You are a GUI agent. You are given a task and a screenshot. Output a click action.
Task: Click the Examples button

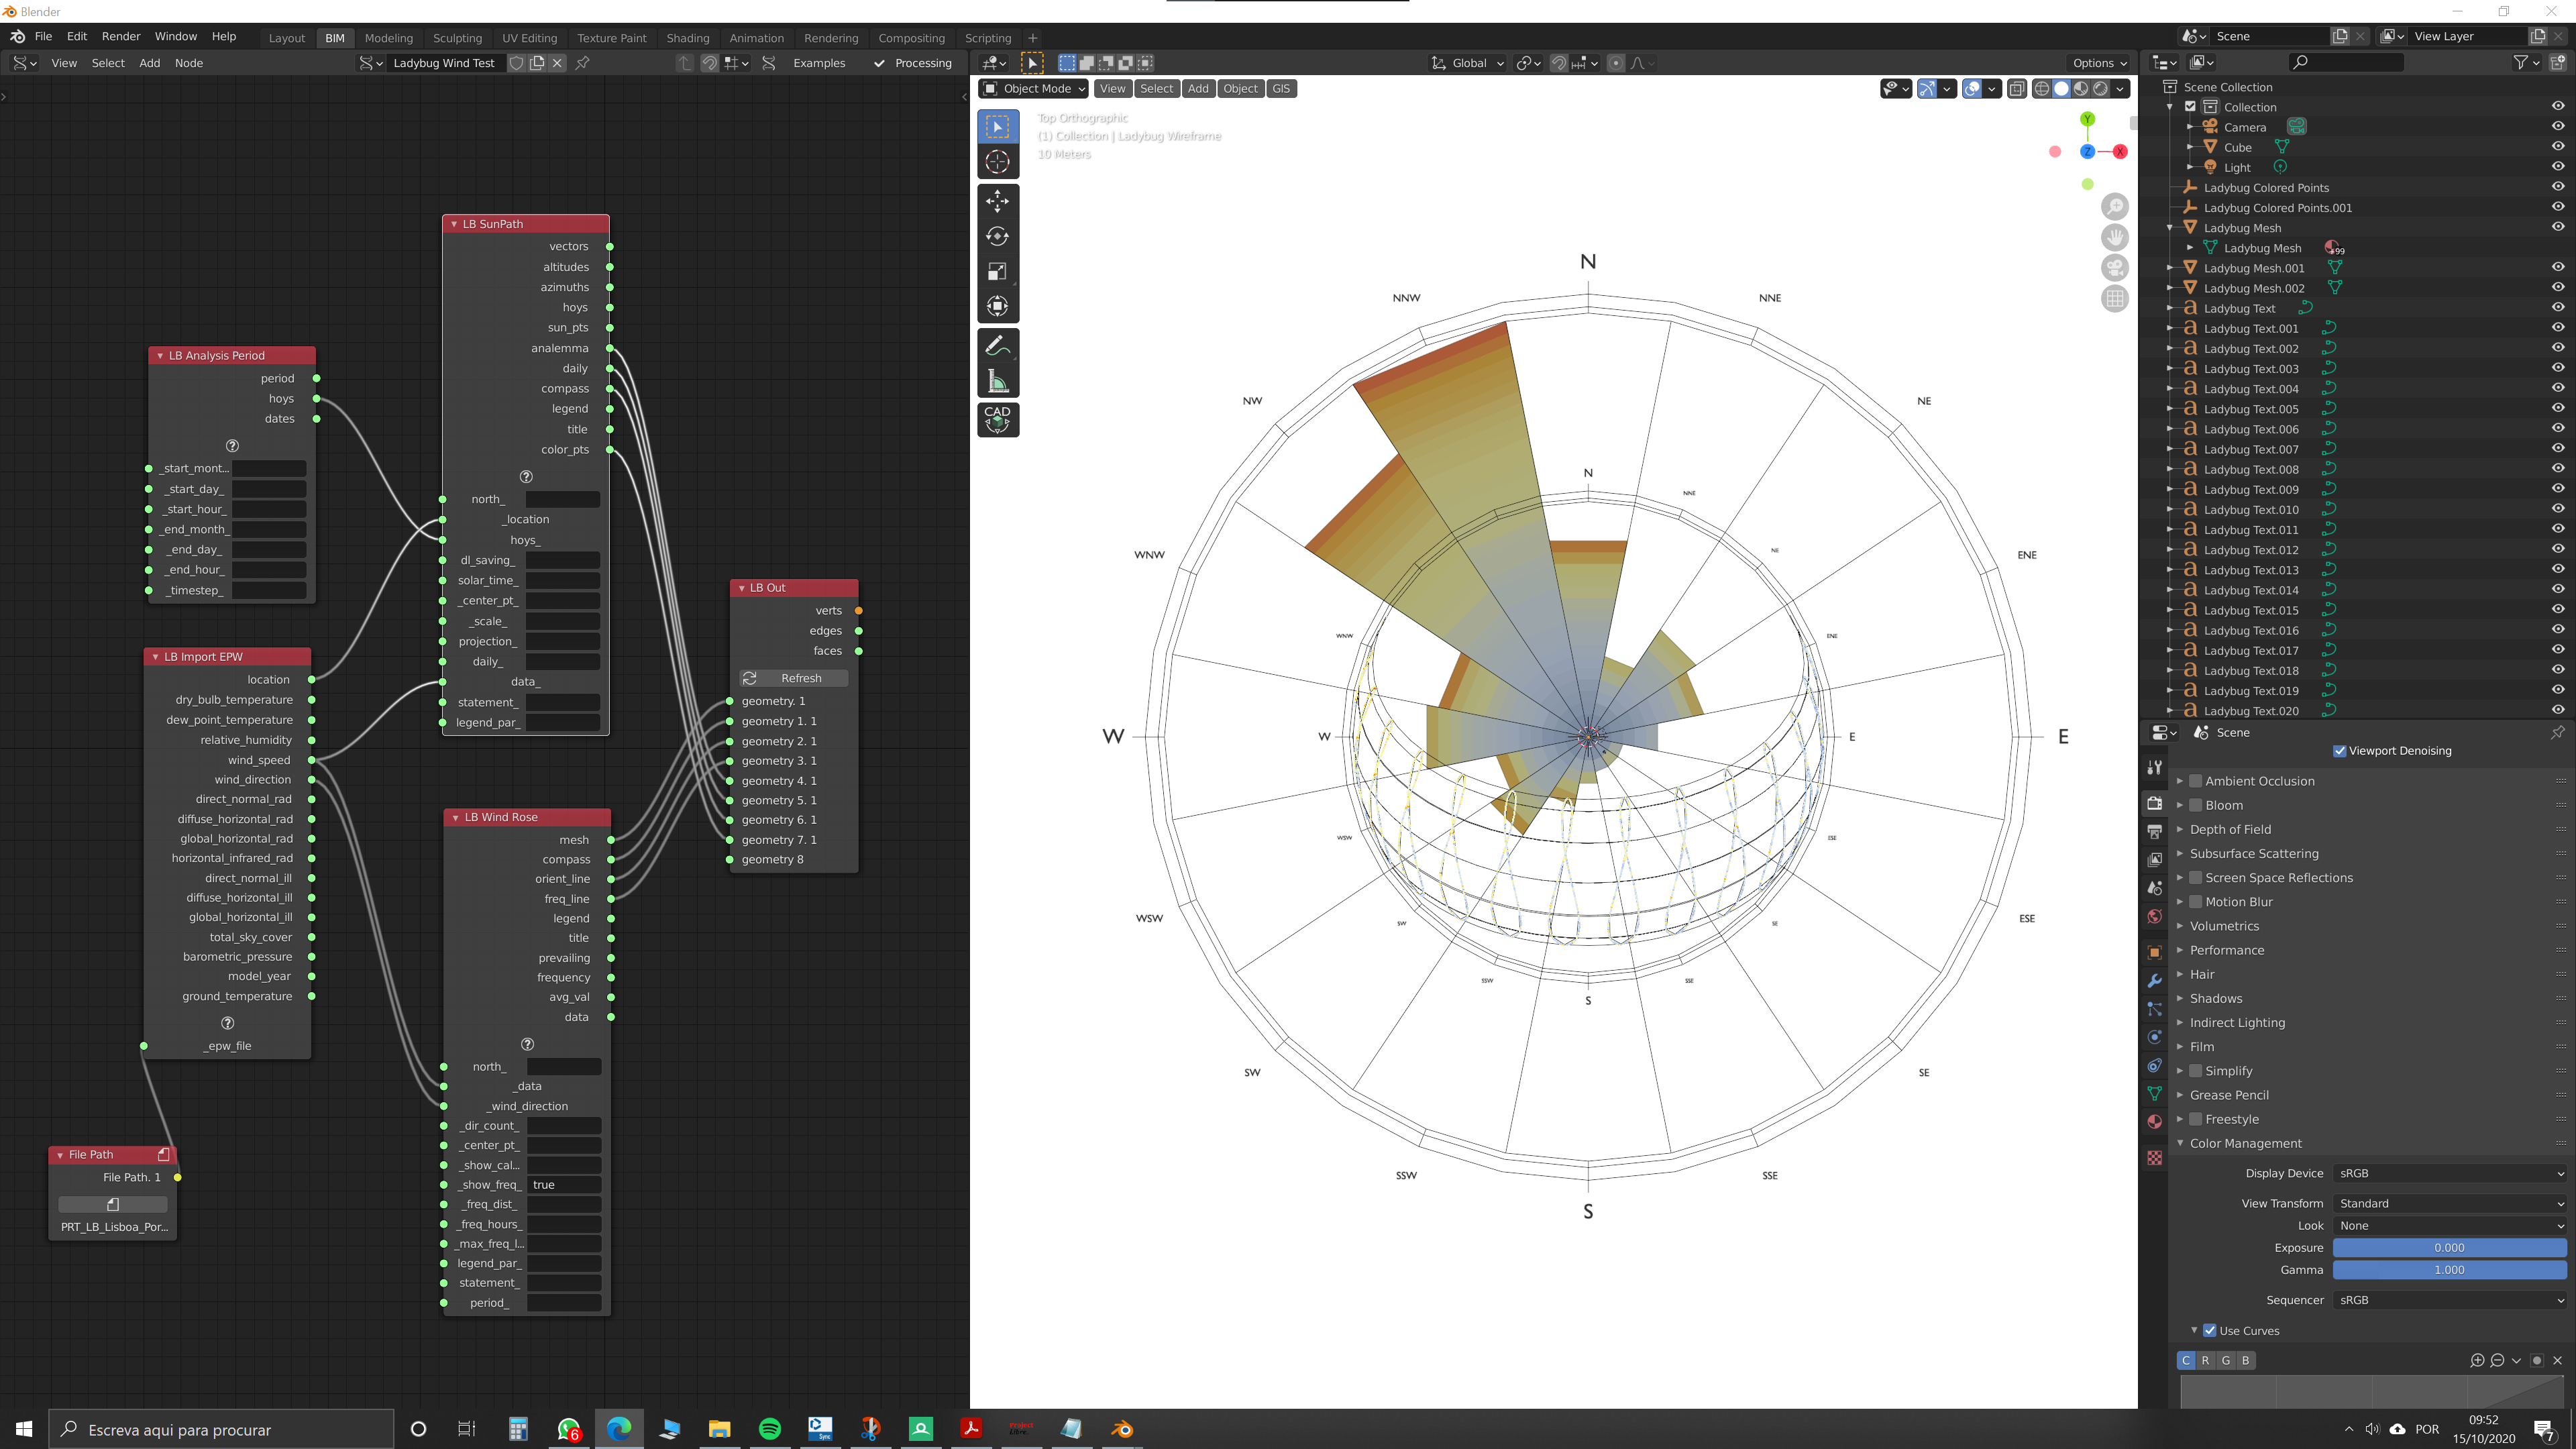pos(818,63)
